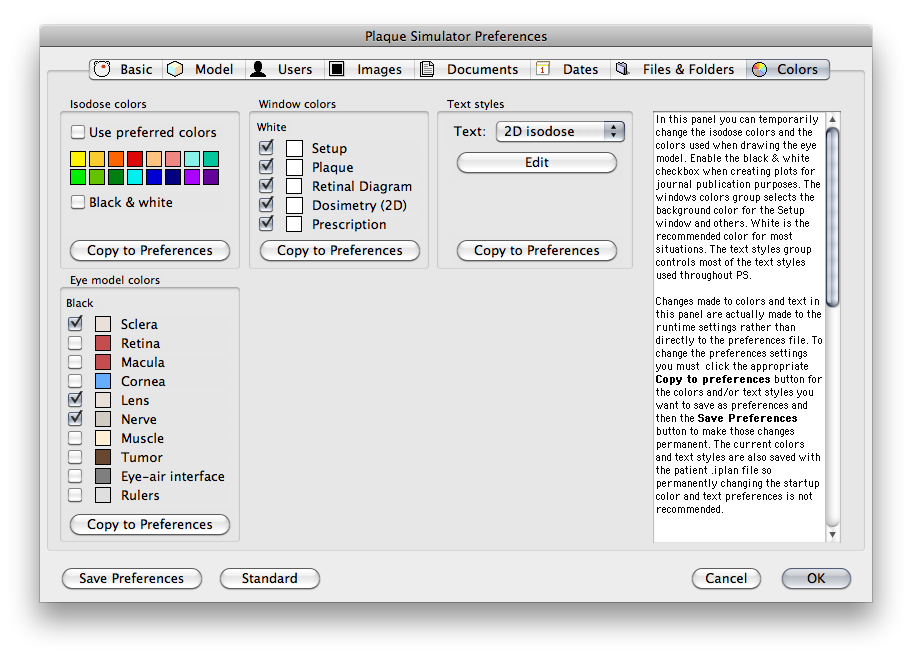This screenshot has width=912, height=657.
Task: Check the black Muscle checkbox
Action: click(75, 438)
